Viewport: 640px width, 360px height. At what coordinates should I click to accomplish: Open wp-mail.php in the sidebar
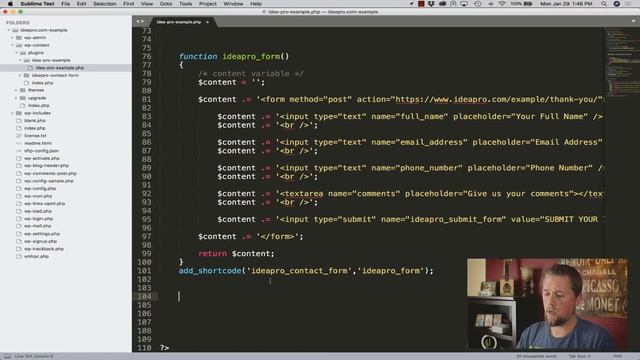[x=38, y=226]
